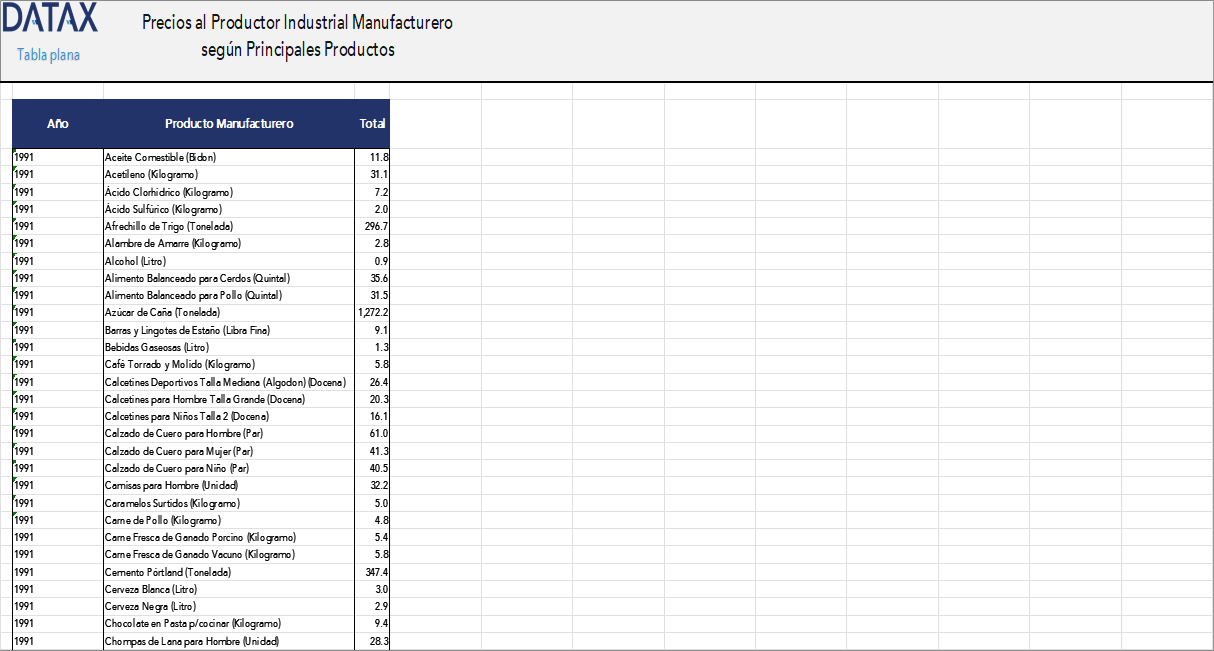Click the 9.1 total for Barras y Lingotes

[372, 330]
